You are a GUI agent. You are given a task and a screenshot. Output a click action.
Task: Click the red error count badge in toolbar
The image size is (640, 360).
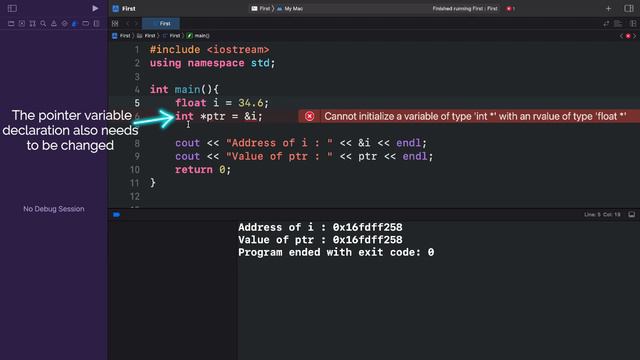tap(510, 9)
